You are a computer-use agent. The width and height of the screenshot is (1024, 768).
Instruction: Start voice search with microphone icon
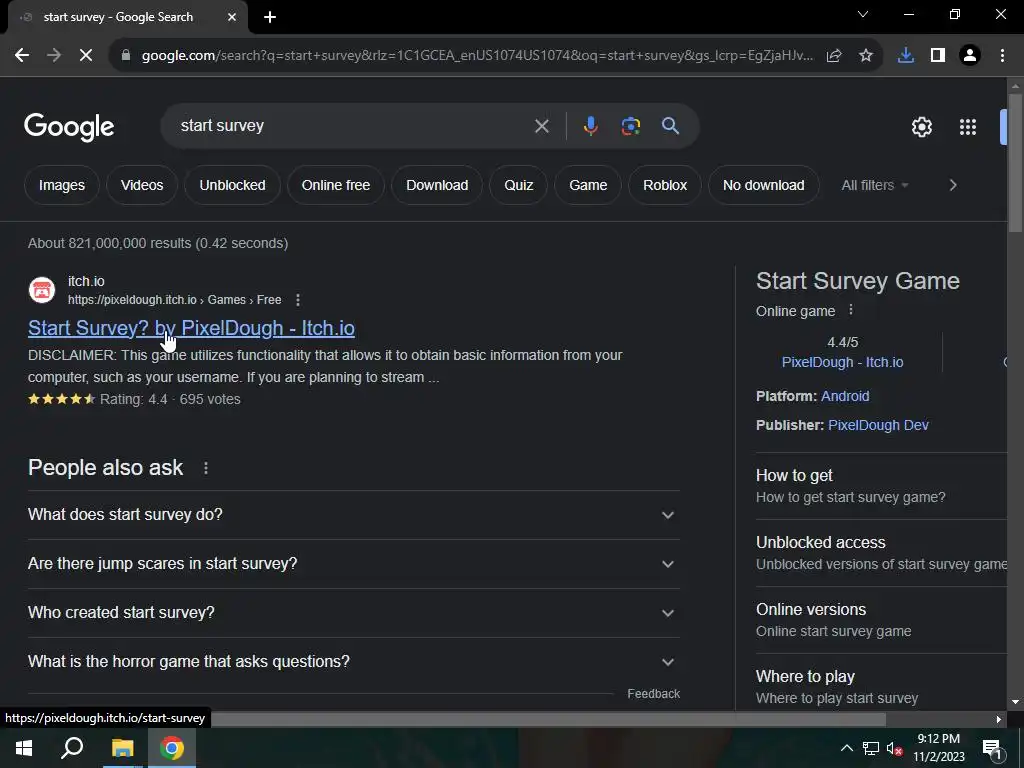tap(590, 126)
